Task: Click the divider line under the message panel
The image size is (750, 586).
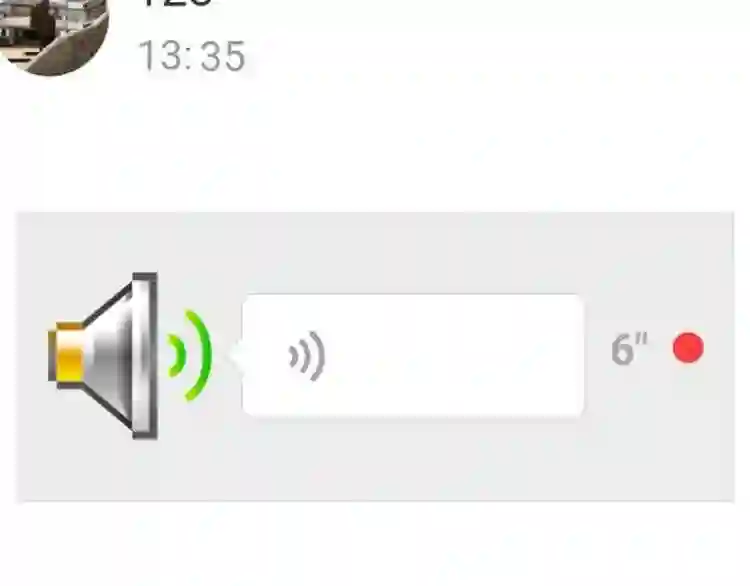Action: click(375, 501)
